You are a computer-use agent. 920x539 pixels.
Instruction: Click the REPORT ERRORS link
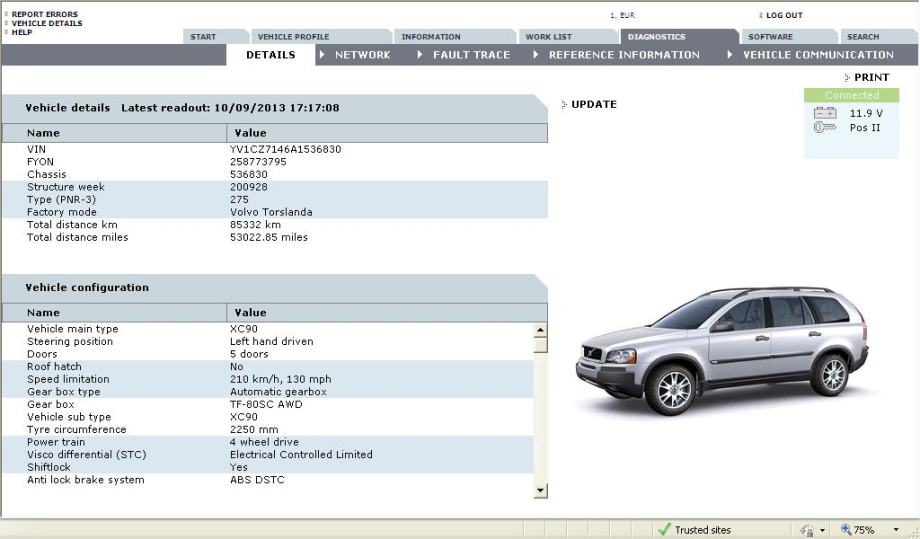point(45,14)
